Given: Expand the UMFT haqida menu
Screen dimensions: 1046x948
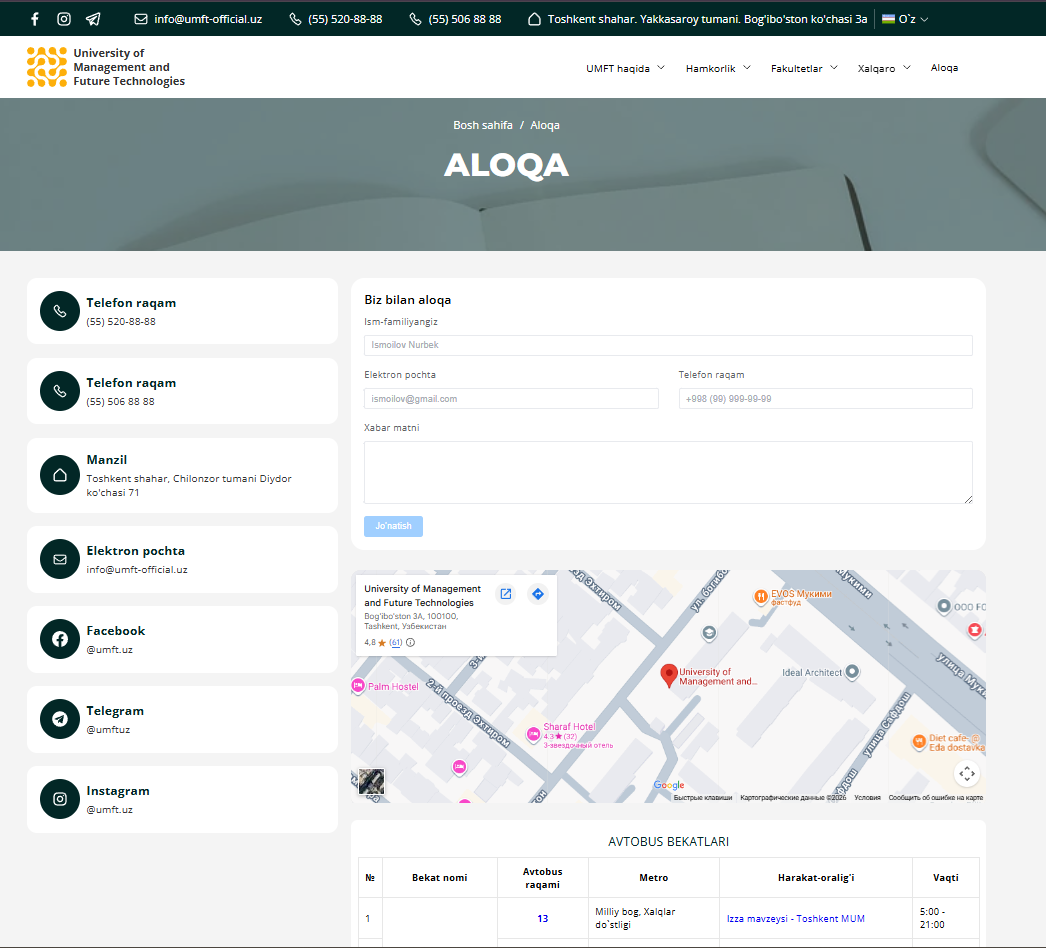Looking at the screenshot, I should pyautogui.click(x=625, y=68).
